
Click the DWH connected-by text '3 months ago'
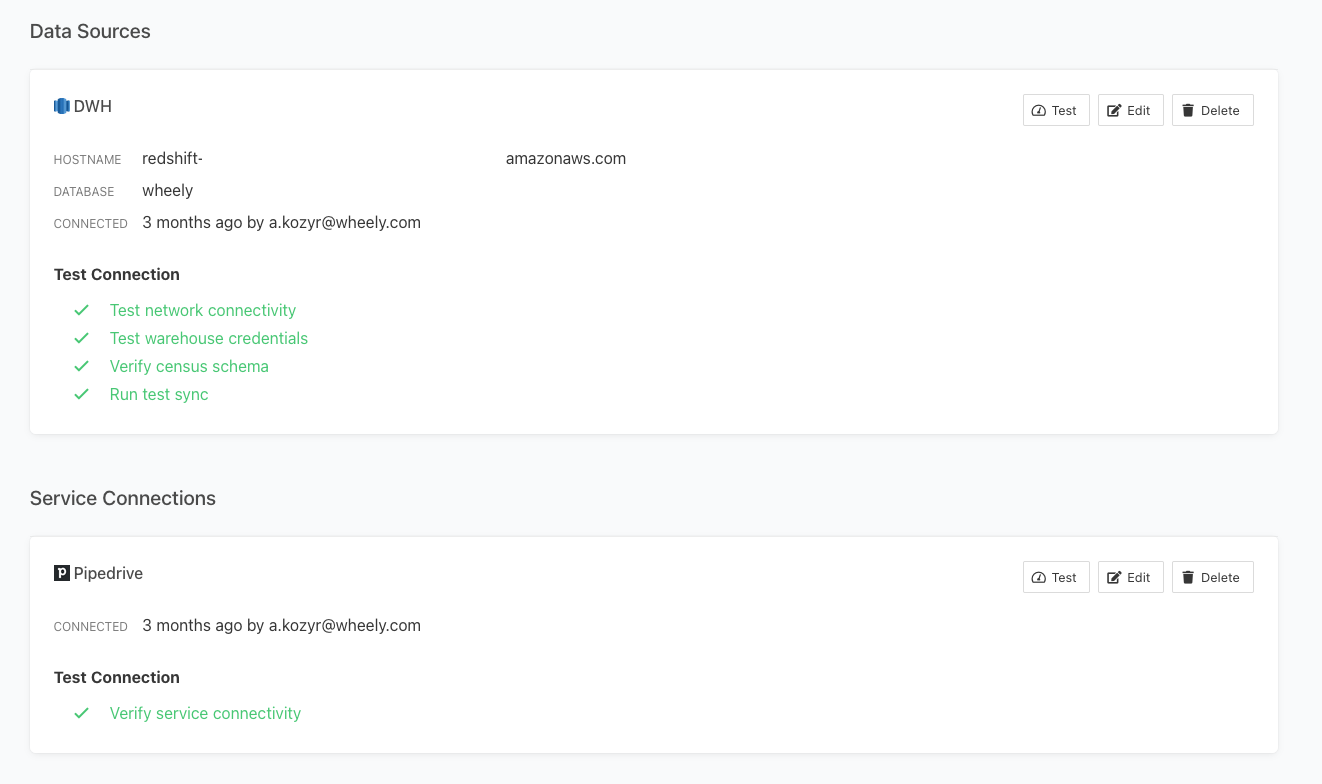click(192, 222)
